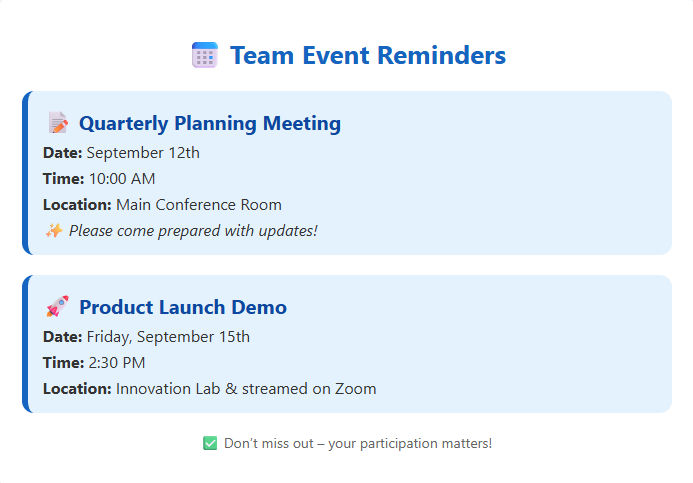Screen dimensions: 693x483
Task: Click the Friday, September 15th date
Action: [x=168, y=336]
